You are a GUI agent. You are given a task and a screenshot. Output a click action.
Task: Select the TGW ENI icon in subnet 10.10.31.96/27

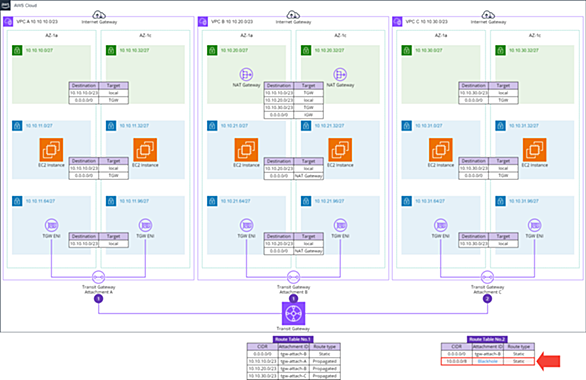[534, 225]
